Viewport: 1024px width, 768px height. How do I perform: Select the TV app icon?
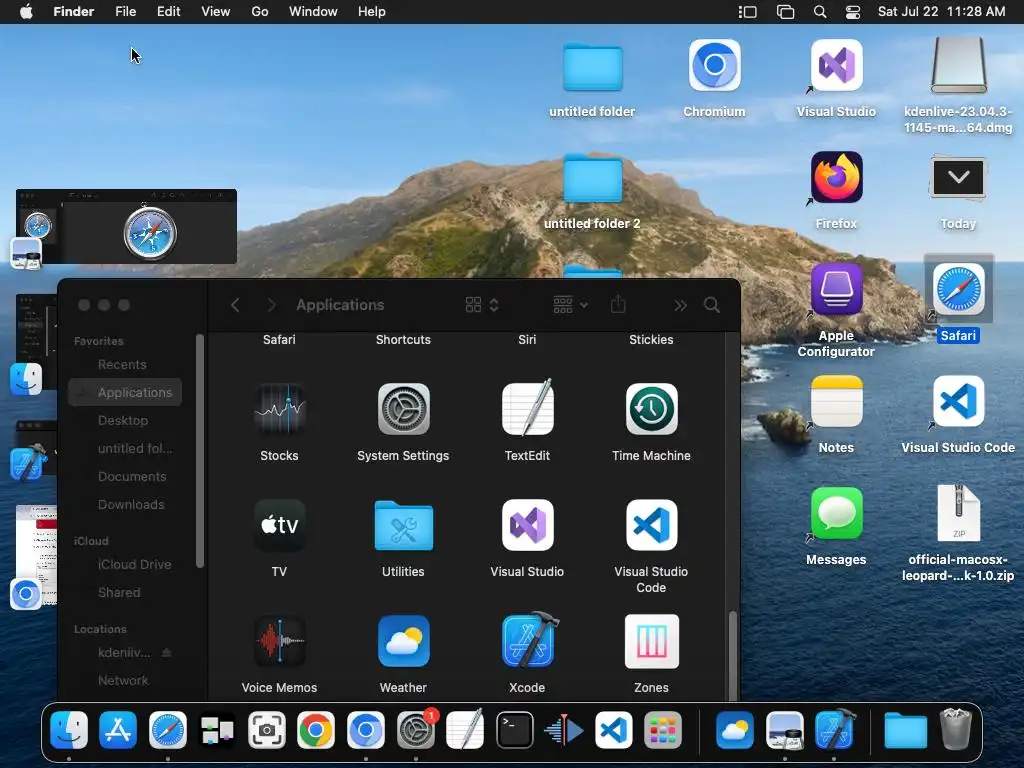pos(280,525)
